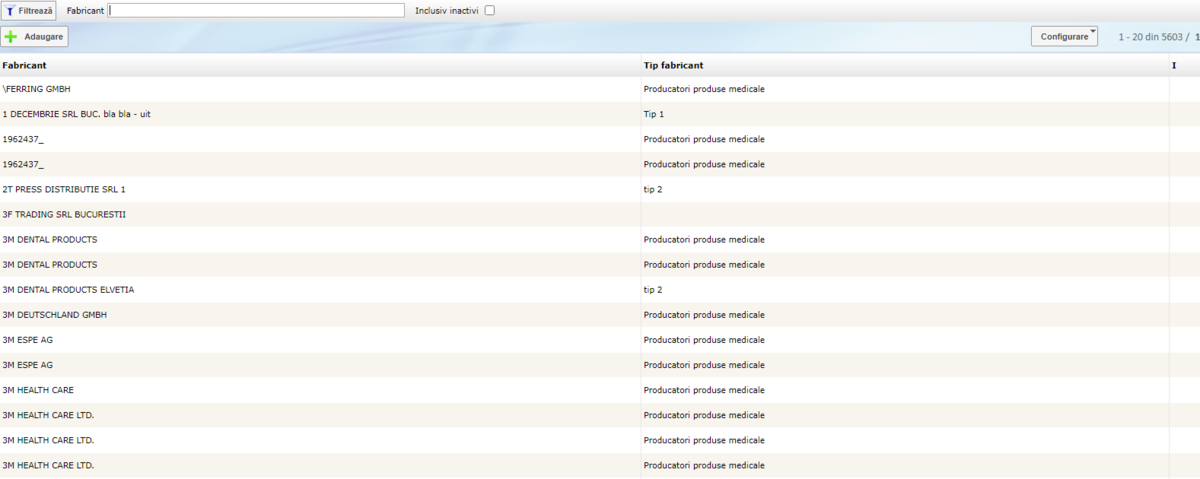This screenshot has width=1200, height=479.
Task: Sort by the Tip fabricant column header
Action: (x=673, y=65)
